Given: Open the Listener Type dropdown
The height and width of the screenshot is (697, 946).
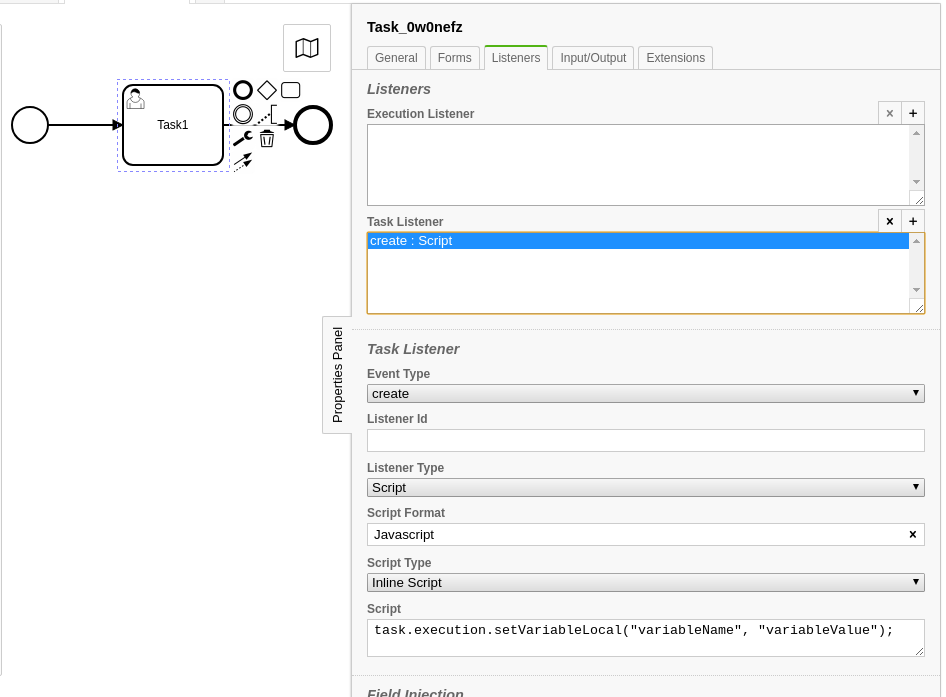Looking at the screenshot, I should point(645,487).
